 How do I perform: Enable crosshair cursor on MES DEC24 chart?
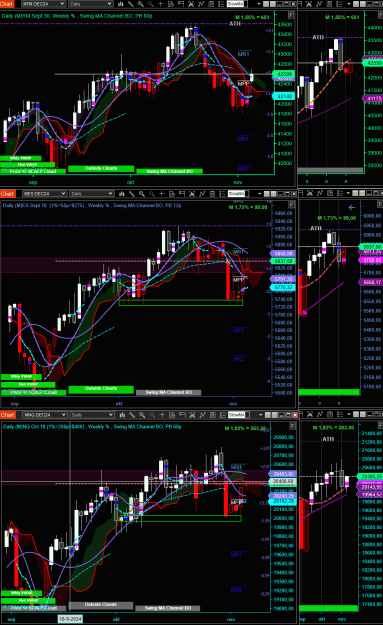(x=161, y=194)
